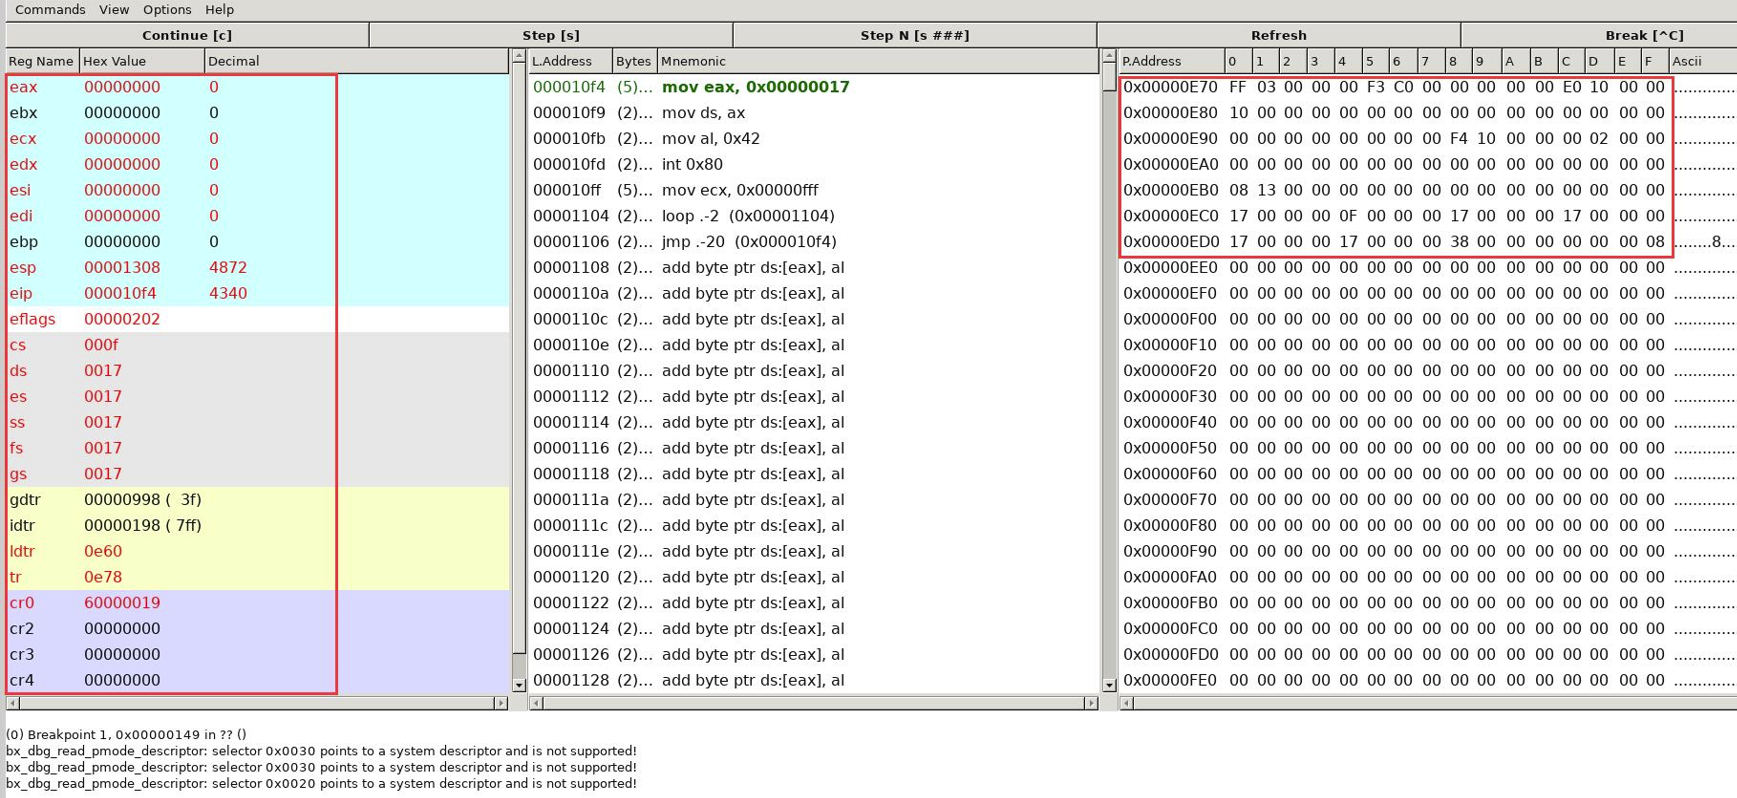Viewport: 1737px width, 798px height.
Task: Select the loop instruction at 00001104
Action: pyautogui.click(x=813, y=216)
